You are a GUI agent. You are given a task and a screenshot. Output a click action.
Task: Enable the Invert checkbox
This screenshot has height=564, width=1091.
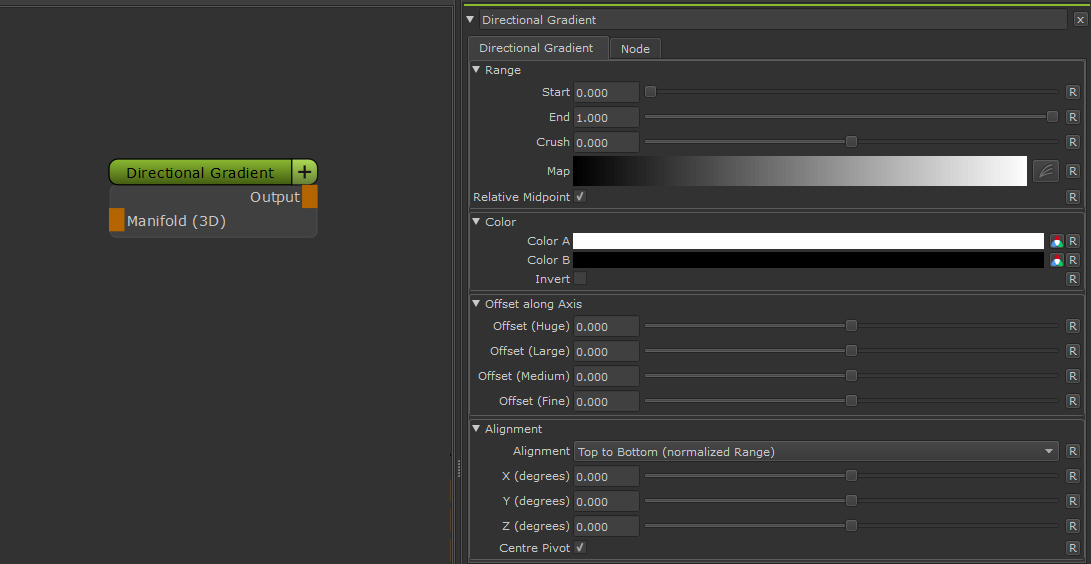[580, 279]
